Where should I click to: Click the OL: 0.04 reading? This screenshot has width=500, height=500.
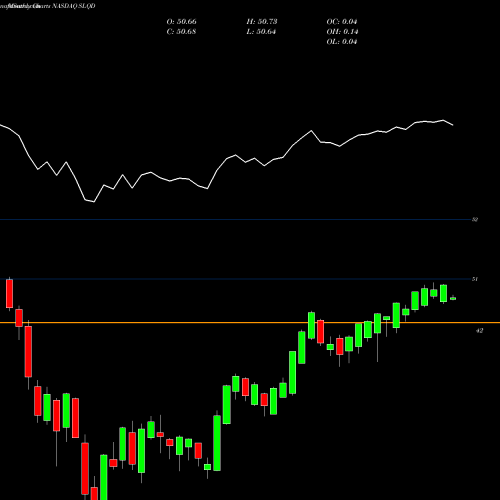coord(342,42)
